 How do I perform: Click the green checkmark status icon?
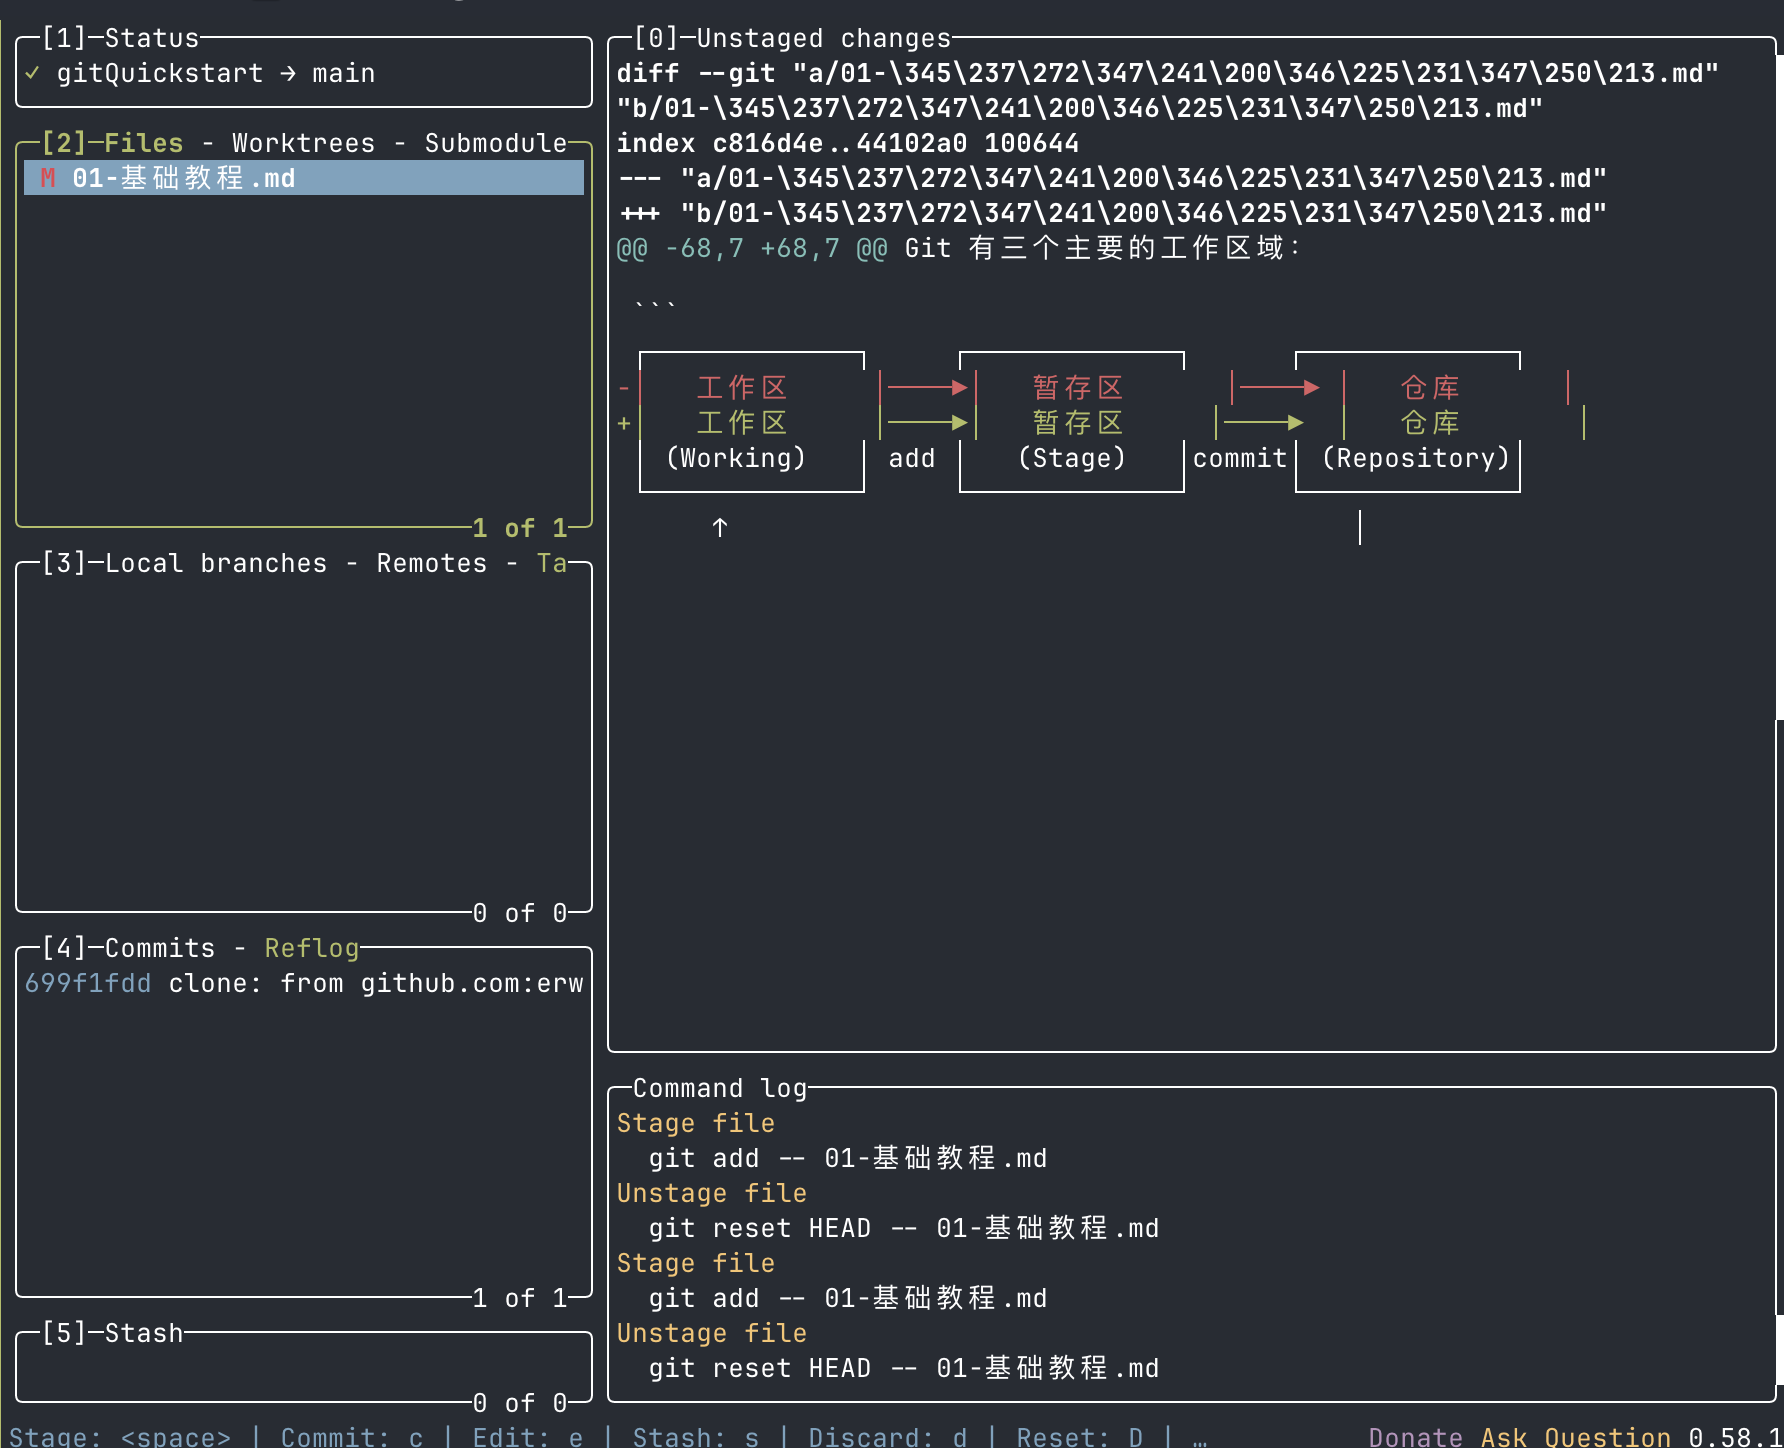[33, 73]
